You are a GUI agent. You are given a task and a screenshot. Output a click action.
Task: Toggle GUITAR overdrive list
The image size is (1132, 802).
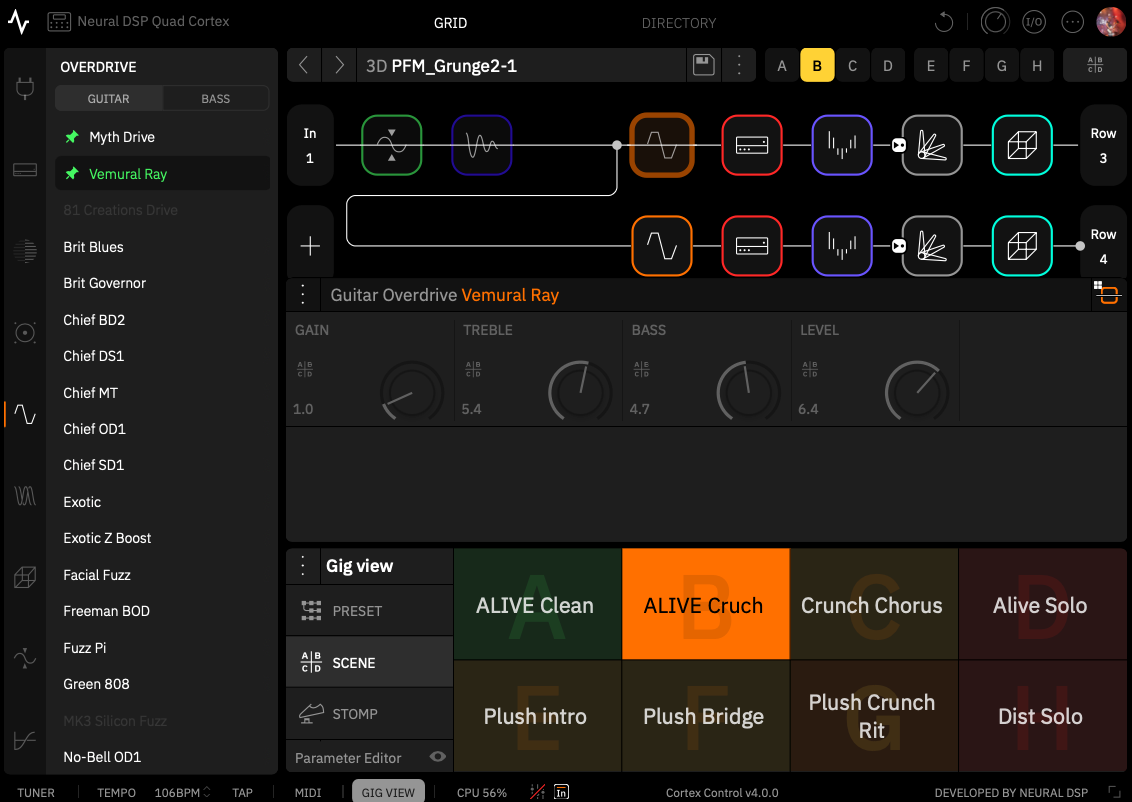[109, 99]
